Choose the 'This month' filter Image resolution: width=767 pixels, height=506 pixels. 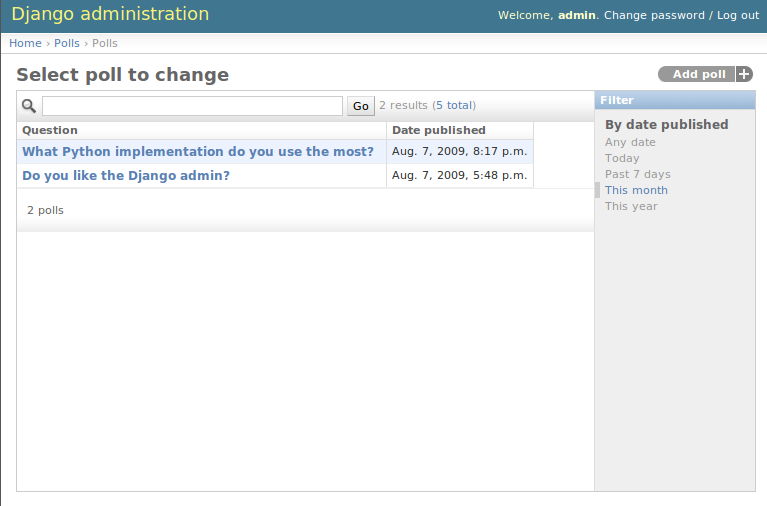(x=636, y=190)
